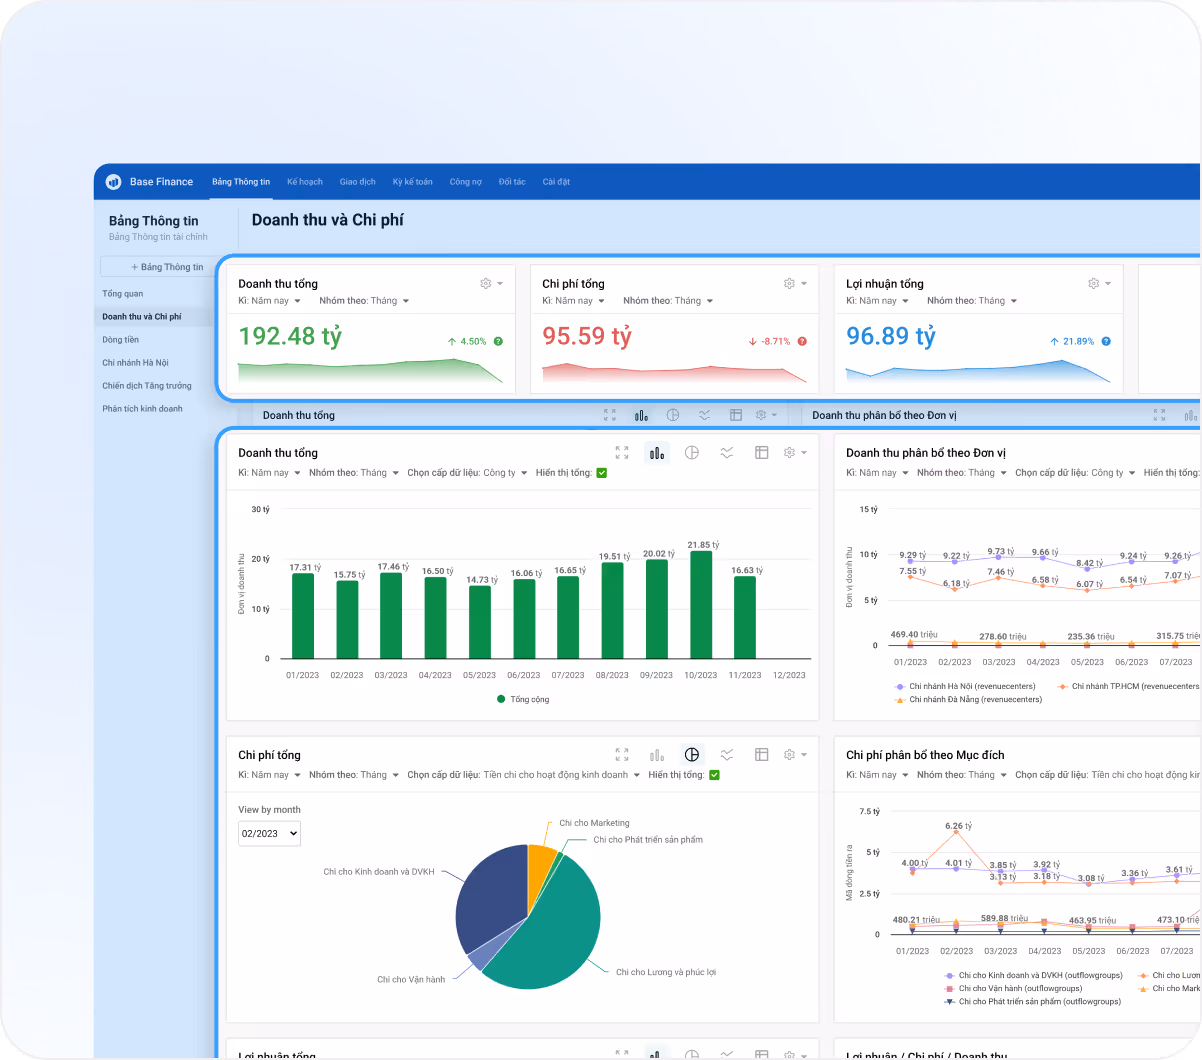
Task: Open Chiến dịch Tăng trưởng dashboard in sidebar
Action: pyautogui.click(x=147, y=386)
